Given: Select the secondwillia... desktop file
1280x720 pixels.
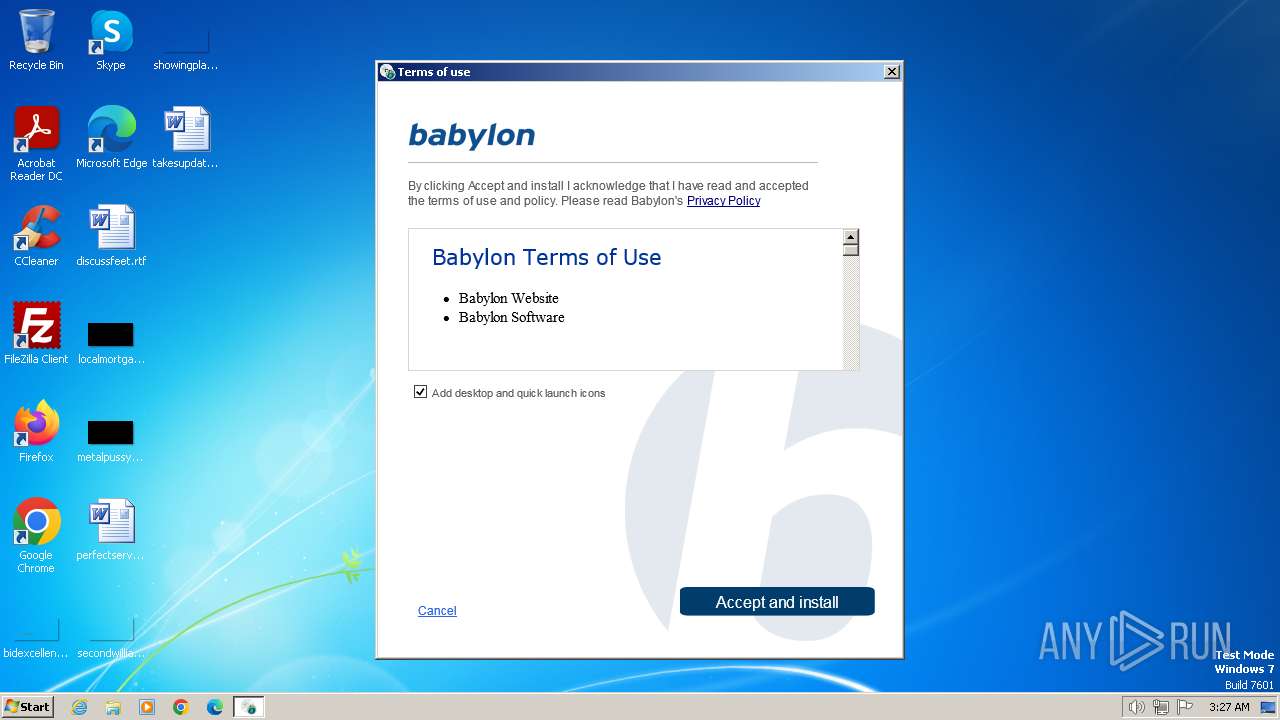Looking at the screenshot, I should tap(111, 638).
